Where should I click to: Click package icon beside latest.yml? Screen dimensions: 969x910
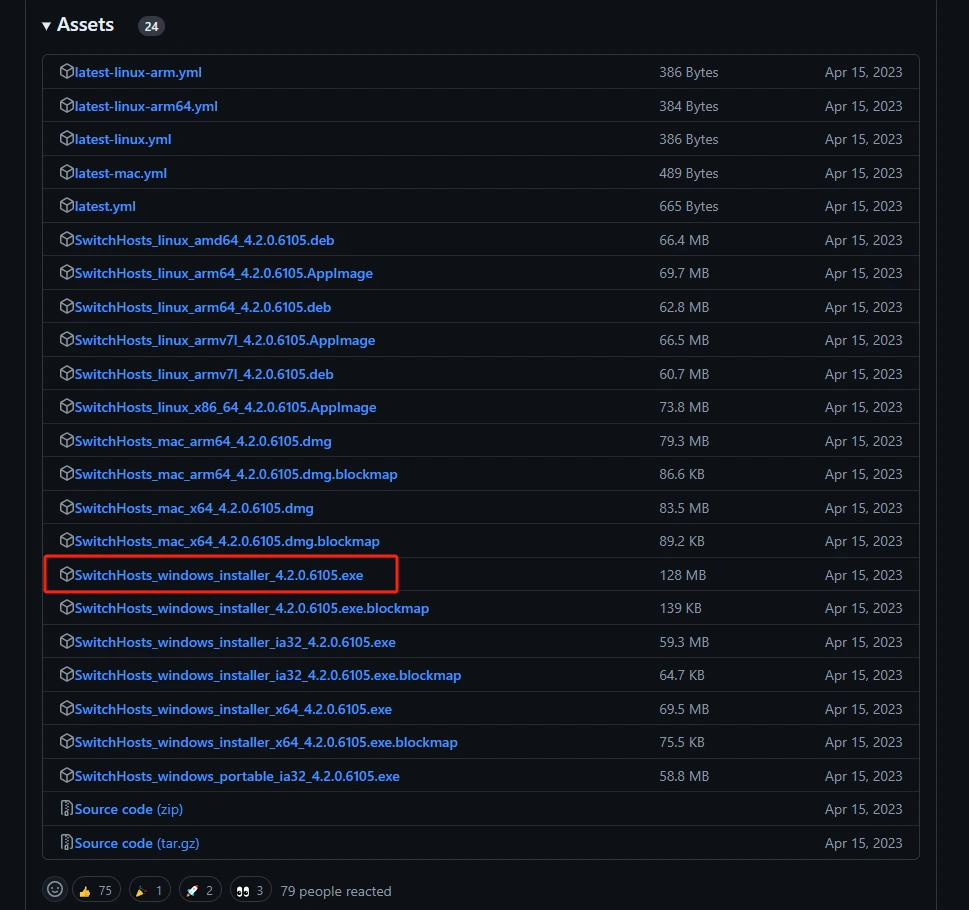tap(67, 206)
